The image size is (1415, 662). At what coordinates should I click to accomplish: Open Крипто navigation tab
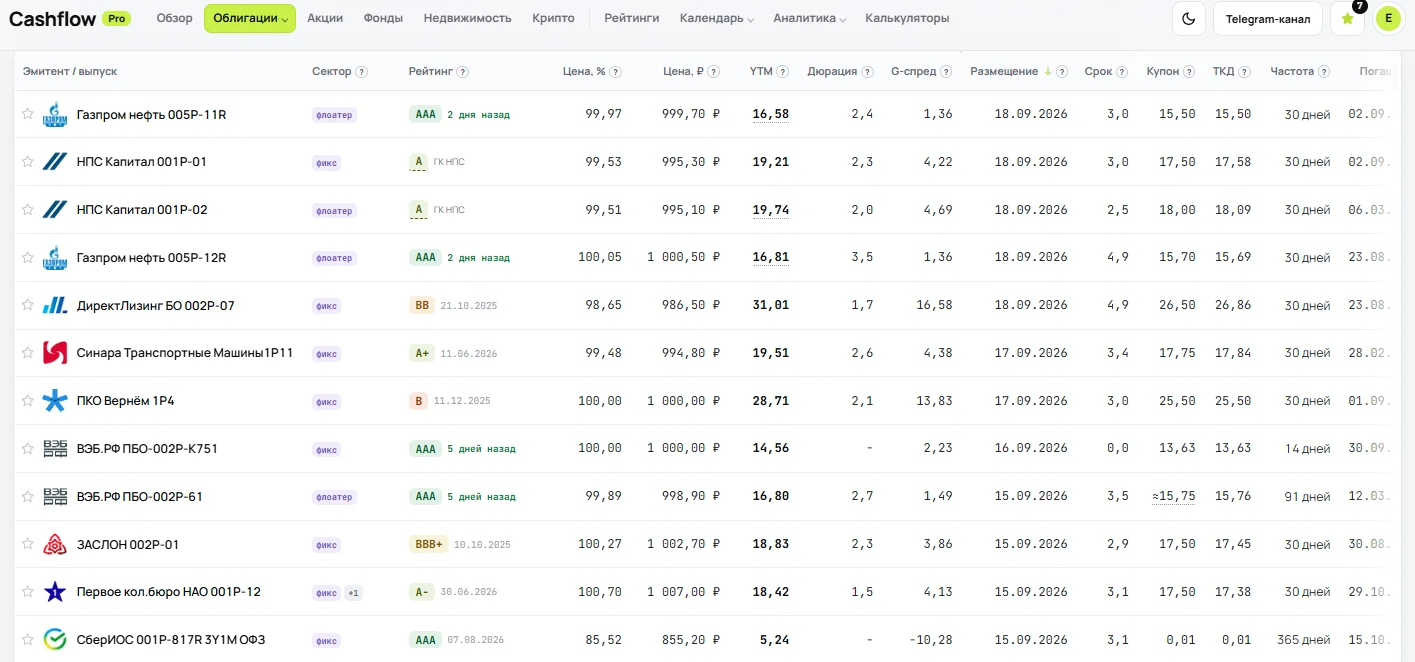(553, 18)
